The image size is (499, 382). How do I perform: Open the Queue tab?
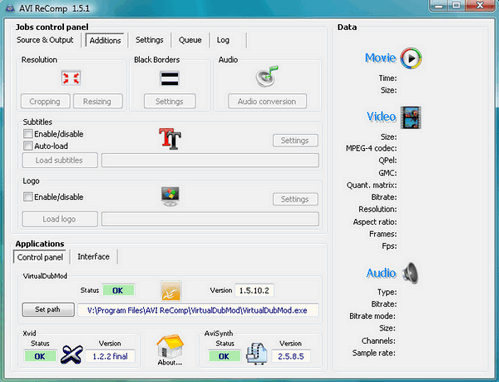coord(190,40)
